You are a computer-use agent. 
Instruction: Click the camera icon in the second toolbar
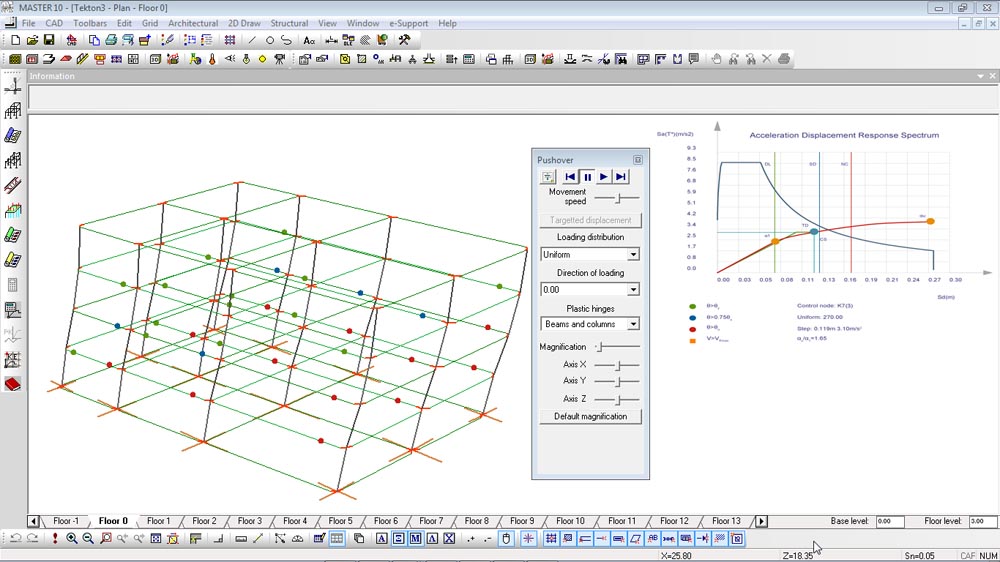click(279, 59)
